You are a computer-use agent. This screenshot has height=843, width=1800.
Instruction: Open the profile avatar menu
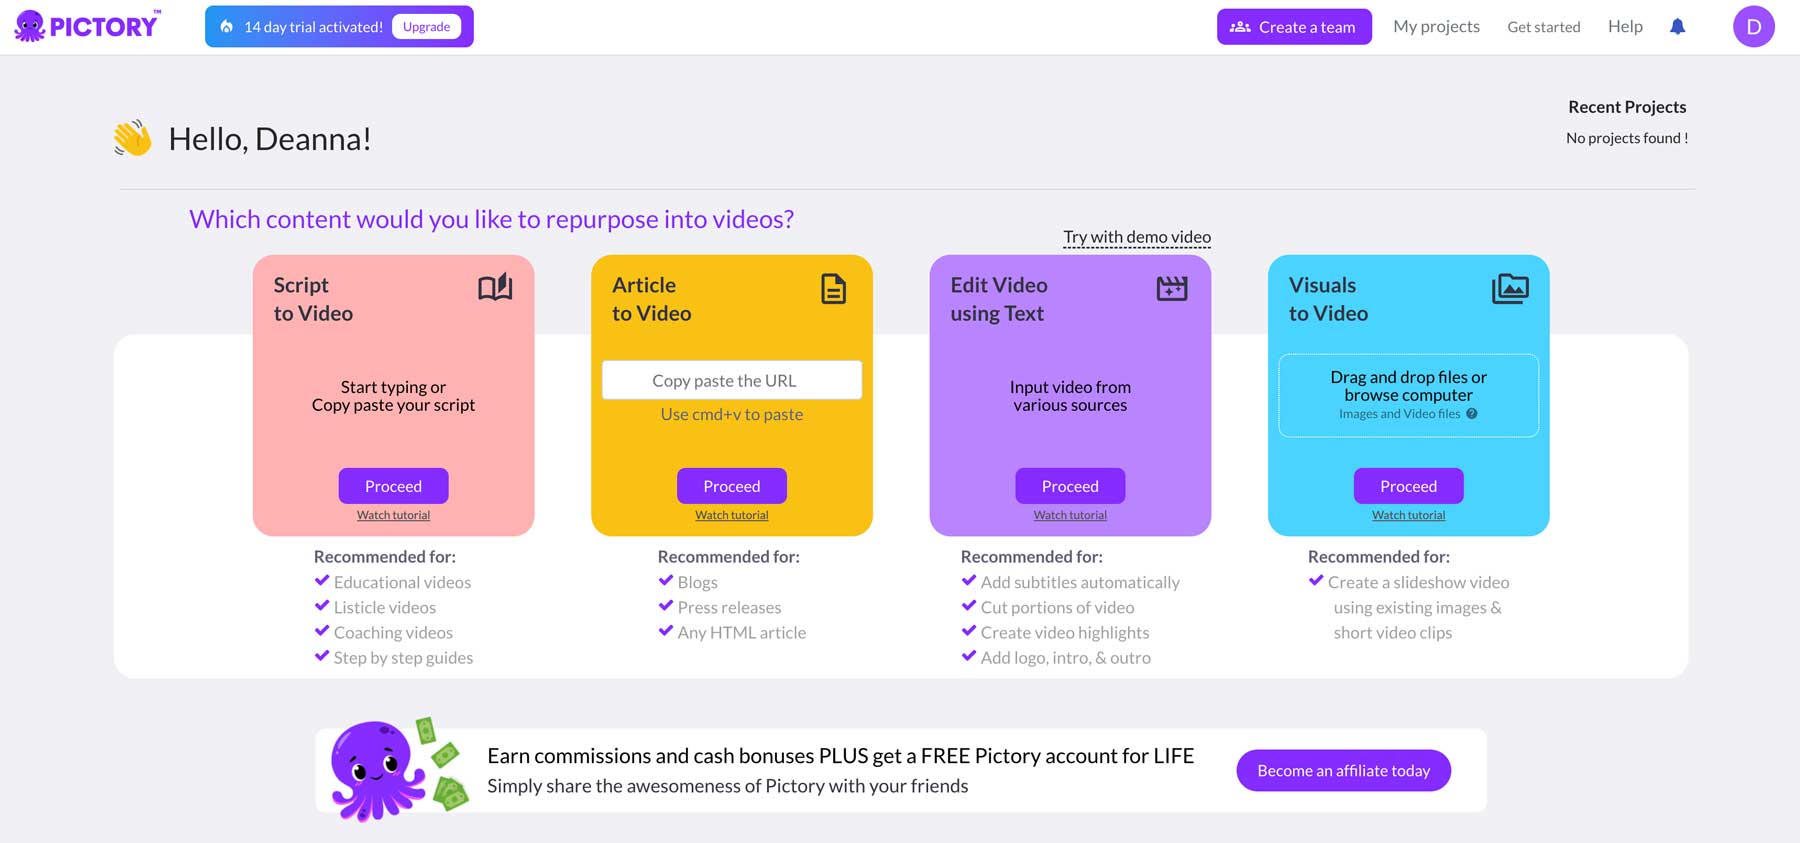pyautogui.click(x=1753, y=26)
